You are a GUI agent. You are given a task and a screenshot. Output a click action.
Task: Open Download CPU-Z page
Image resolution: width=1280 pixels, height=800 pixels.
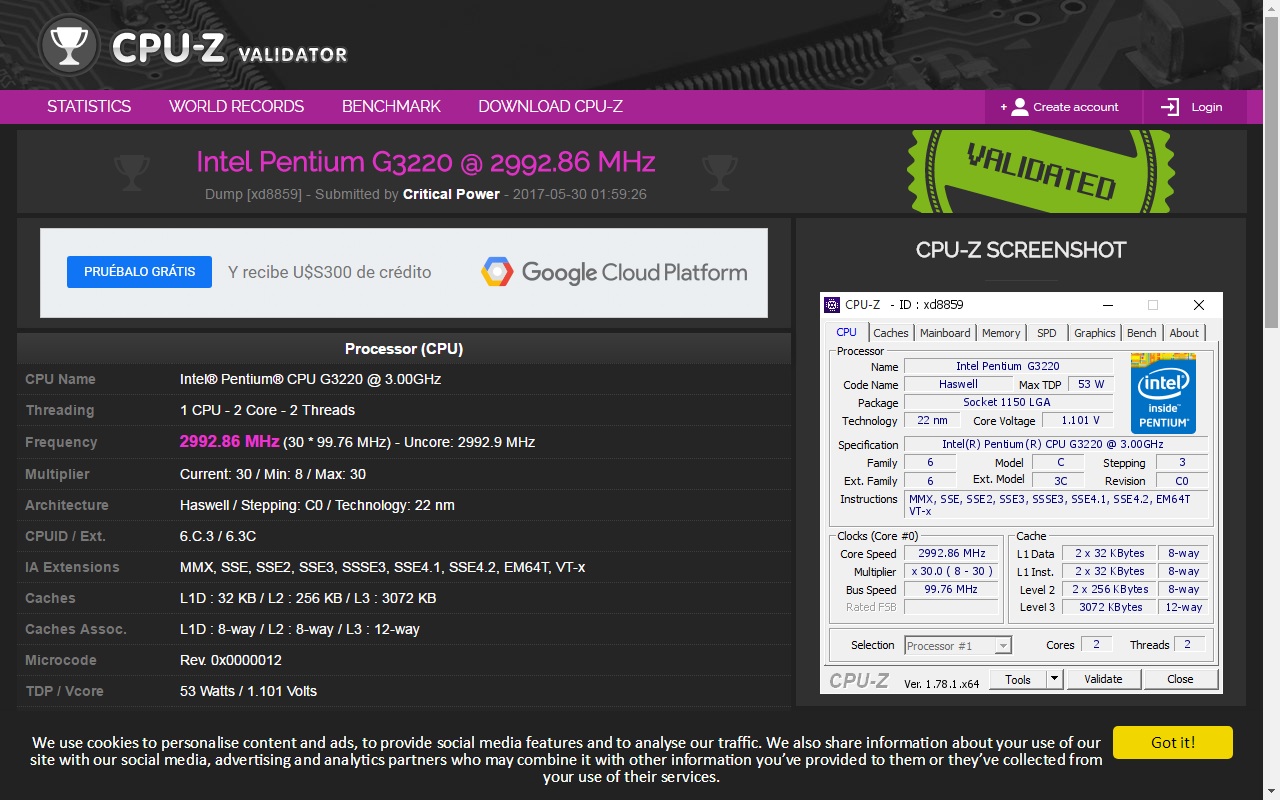tap(550, 107)
